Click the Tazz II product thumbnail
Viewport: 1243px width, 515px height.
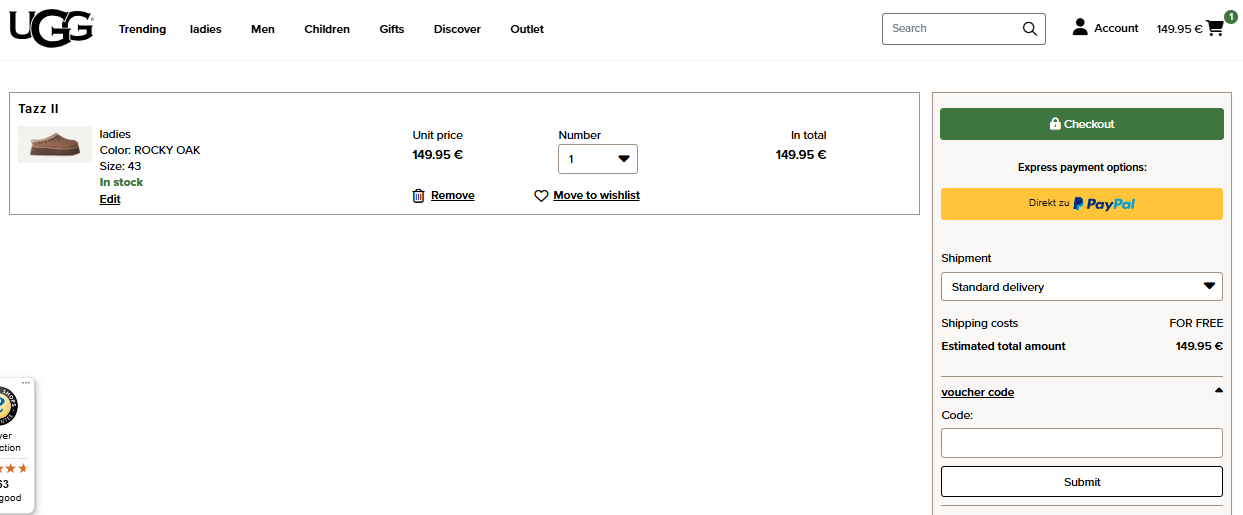pyautogui.click(x=55, y=145)
